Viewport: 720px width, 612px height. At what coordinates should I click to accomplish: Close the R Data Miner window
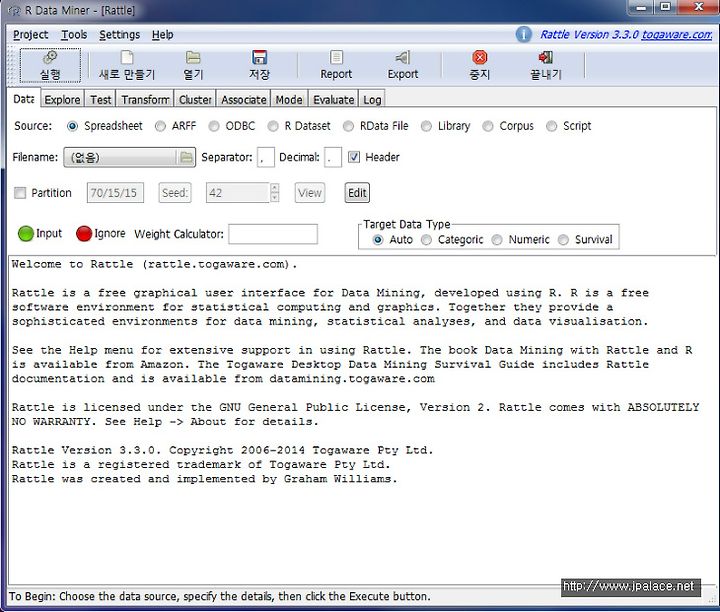coord(698,7)
